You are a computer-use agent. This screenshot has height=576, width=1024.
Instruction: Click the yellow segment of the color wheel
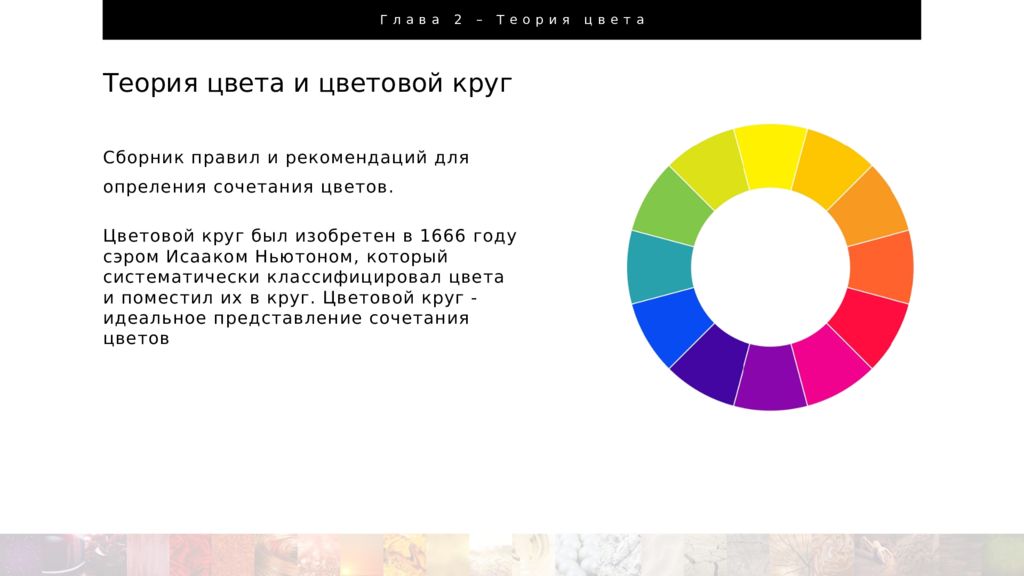[771, 155]
